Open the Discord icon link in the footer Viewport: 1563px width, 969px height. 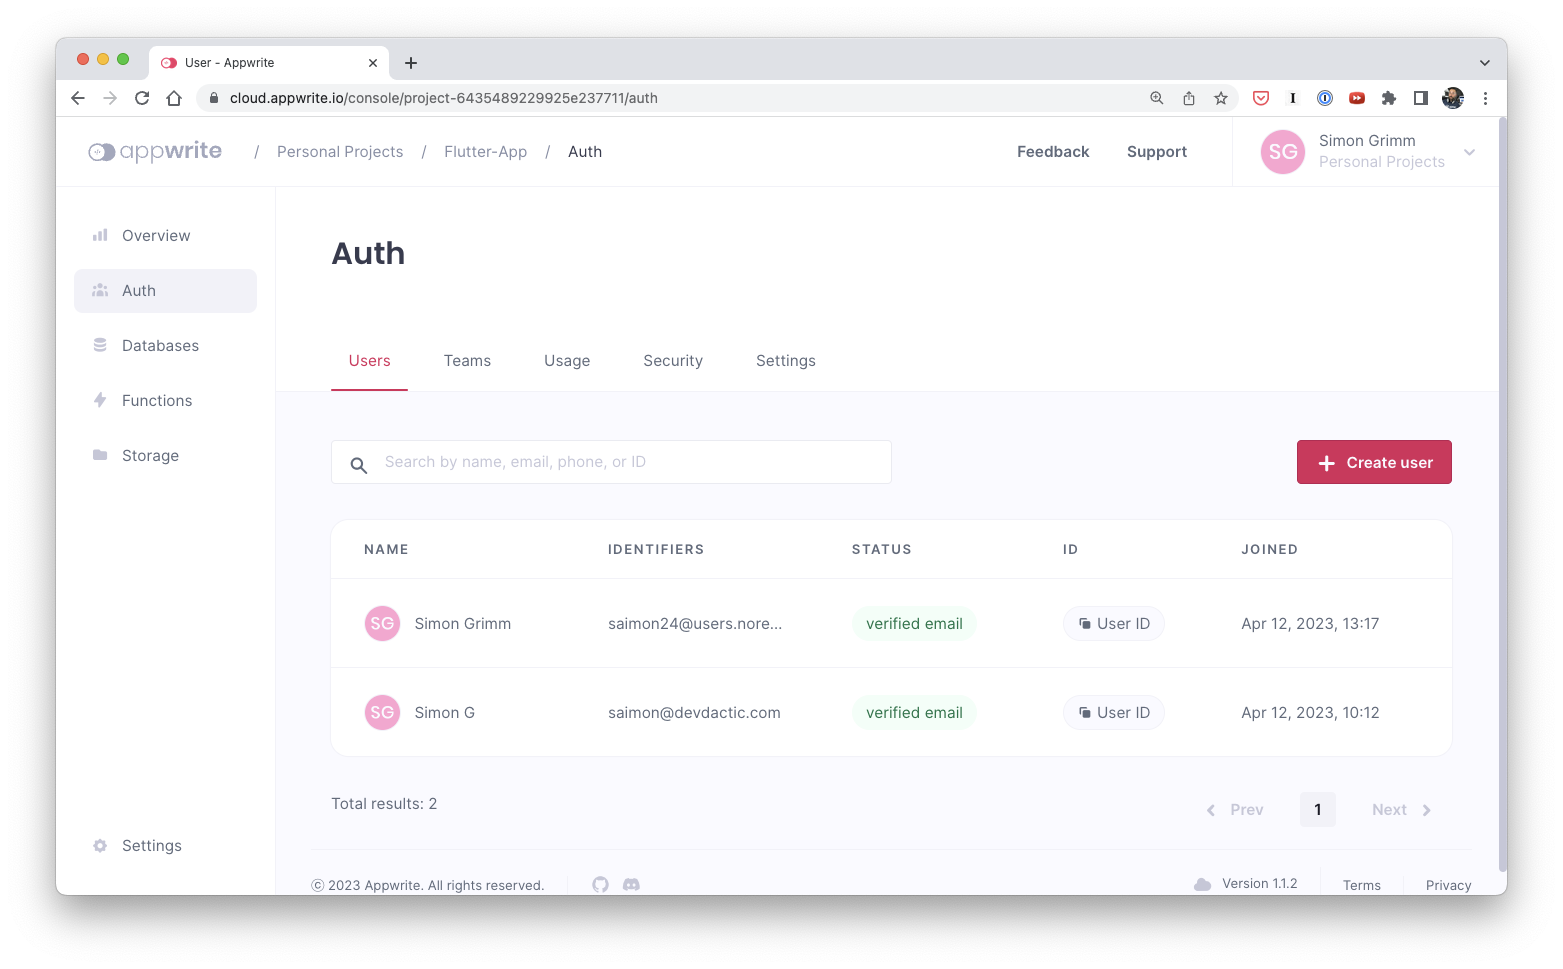point(631,885)
